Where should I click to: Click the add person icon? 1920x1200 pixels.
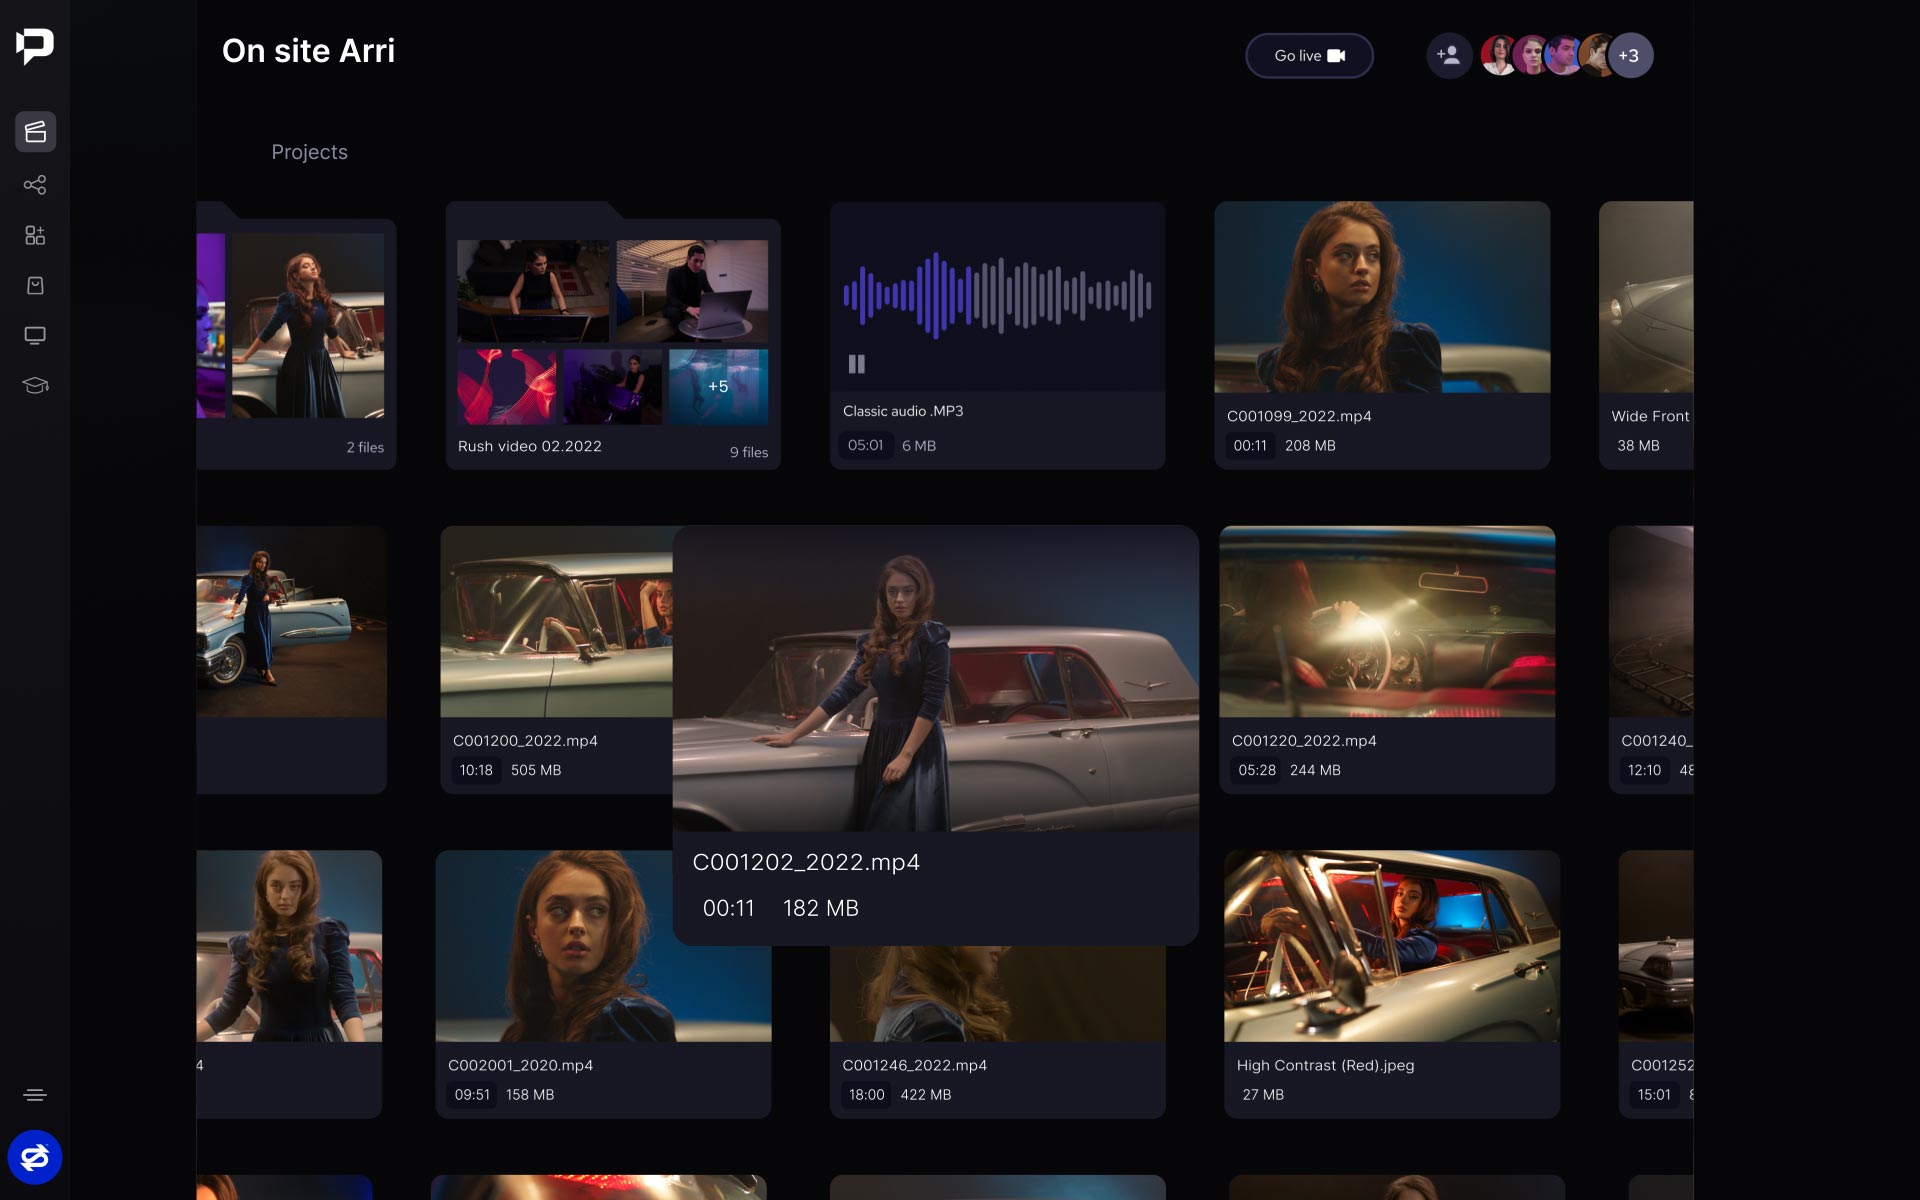[1449, 55]
